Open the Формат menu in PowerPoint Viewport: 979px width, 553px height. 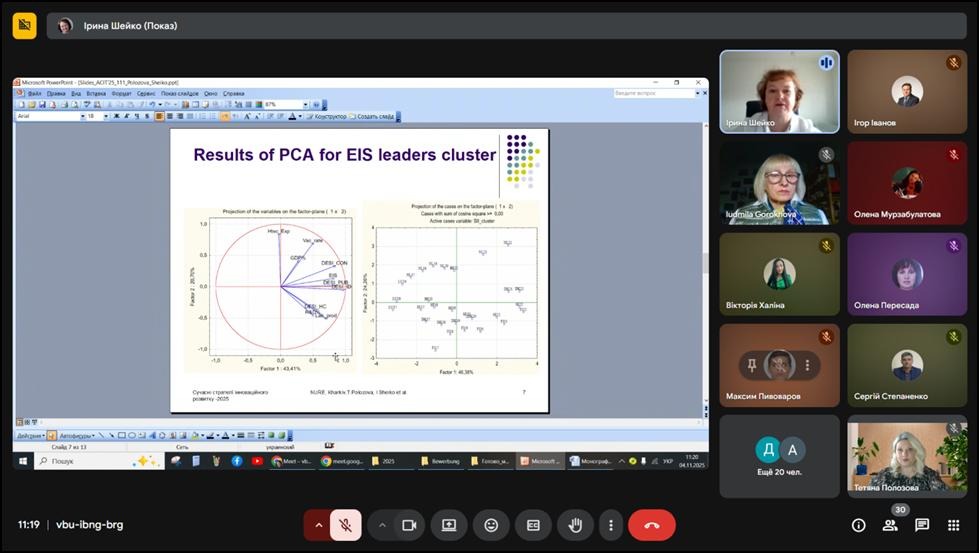point(122,93)
